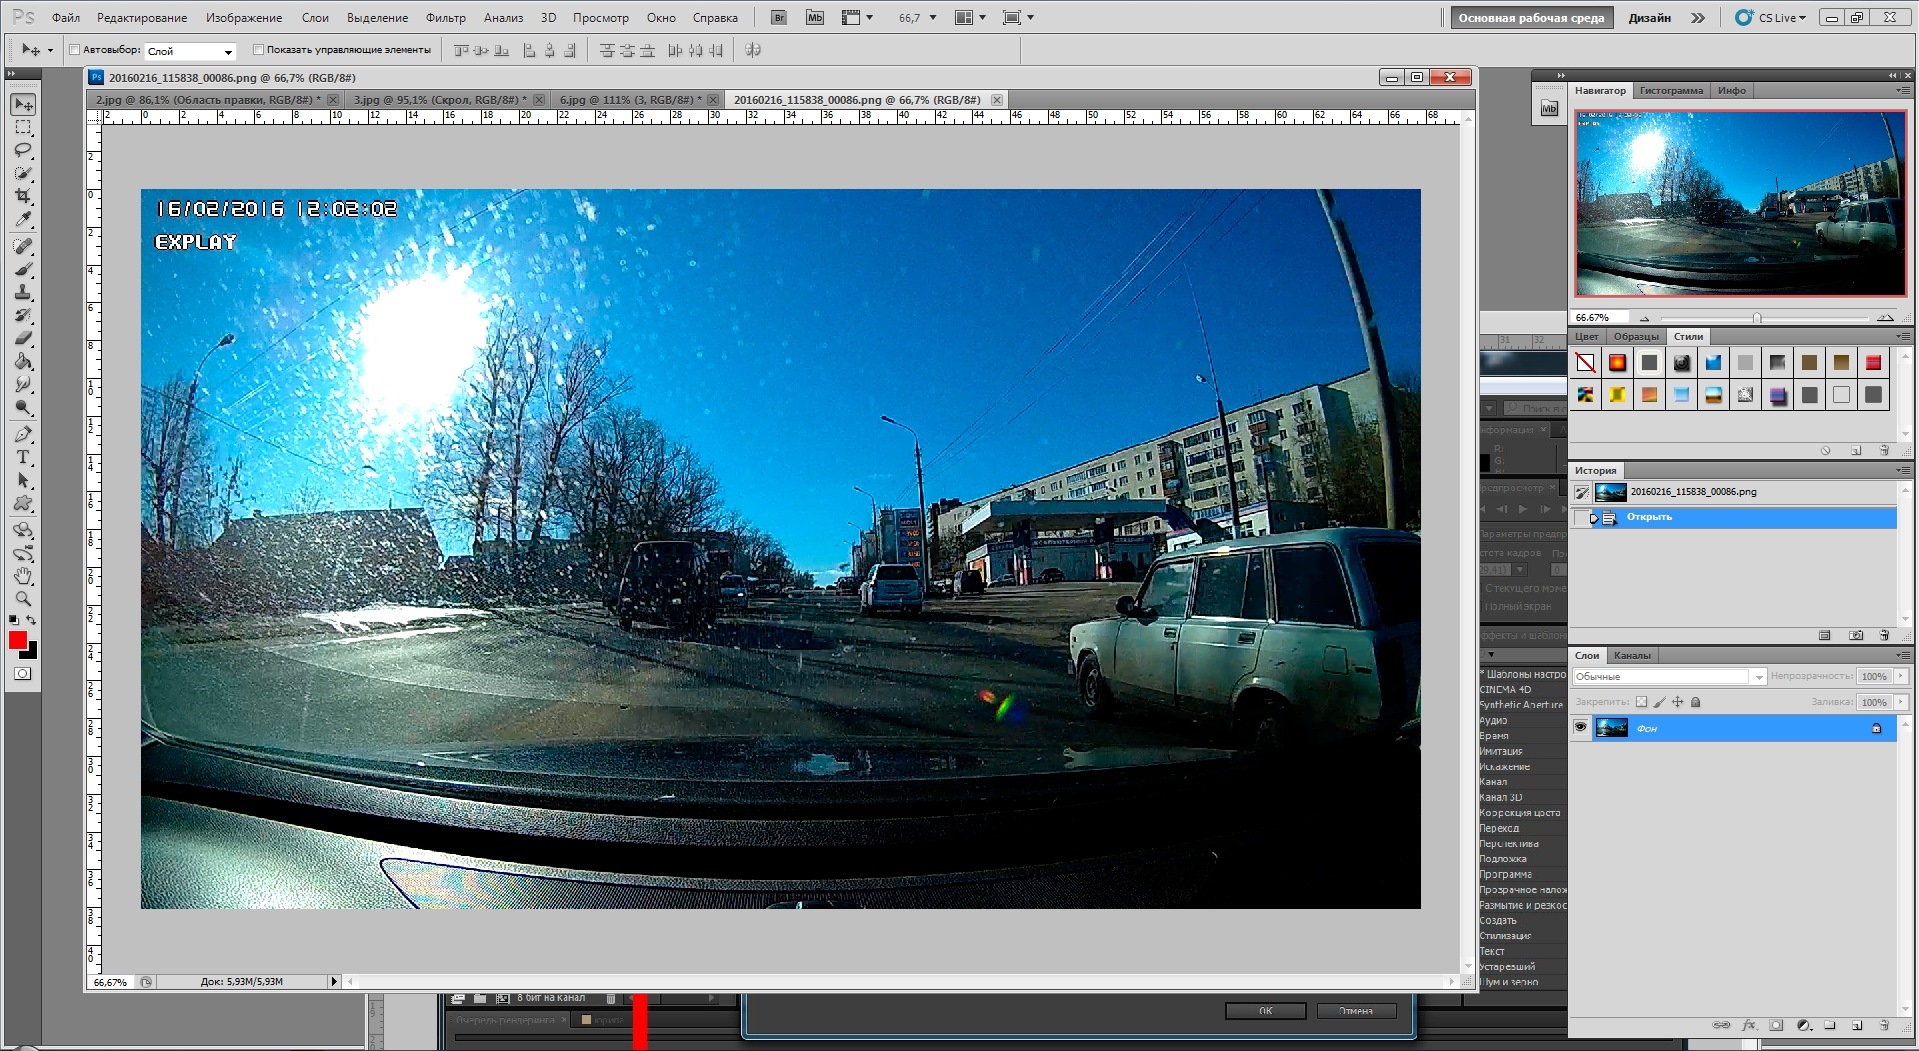Hide the Фон layer visibility eye
1919x1051 pixels.
point(1580,727)
